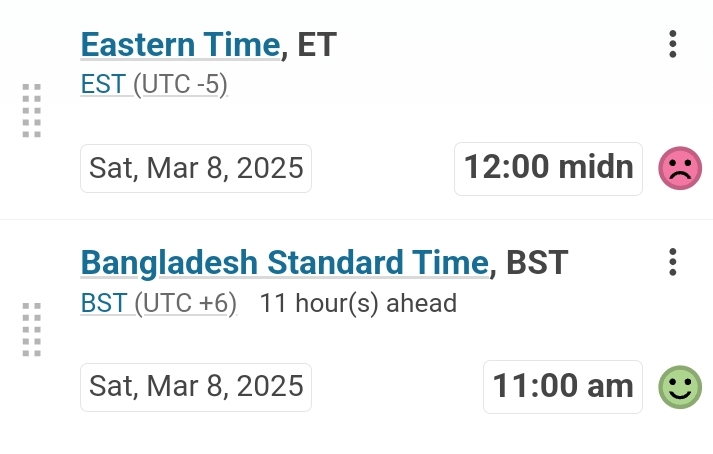Open the Bangladesh Standard Time options menu
The image size is (713, 454).
coord(673,262)
